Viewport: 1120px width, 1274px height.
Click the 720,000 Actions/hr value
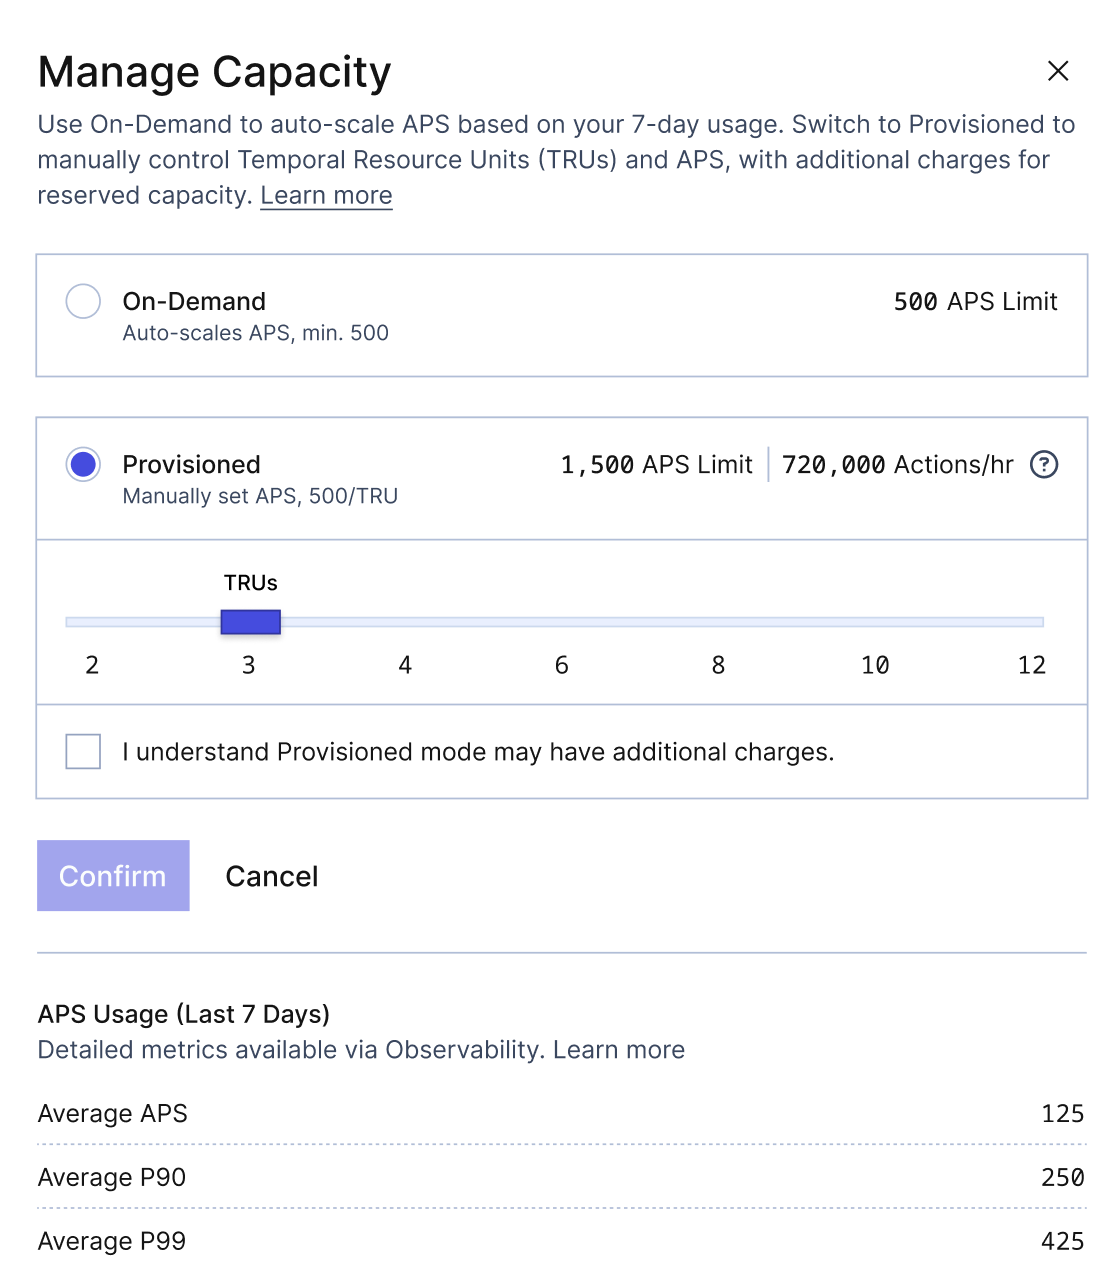point(897,464)
